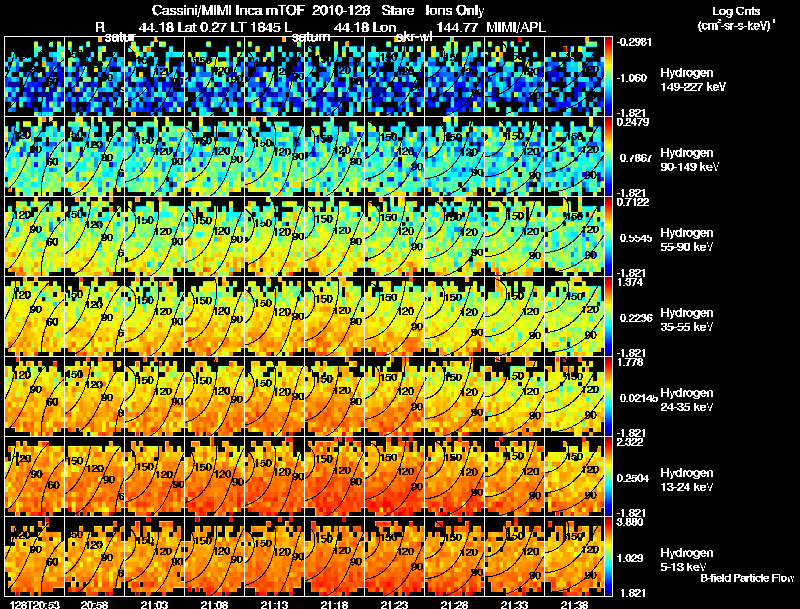Select the Hydrogen 90-149 keV row label
Viewport: 800px width, 609px height.
[689, 160]
